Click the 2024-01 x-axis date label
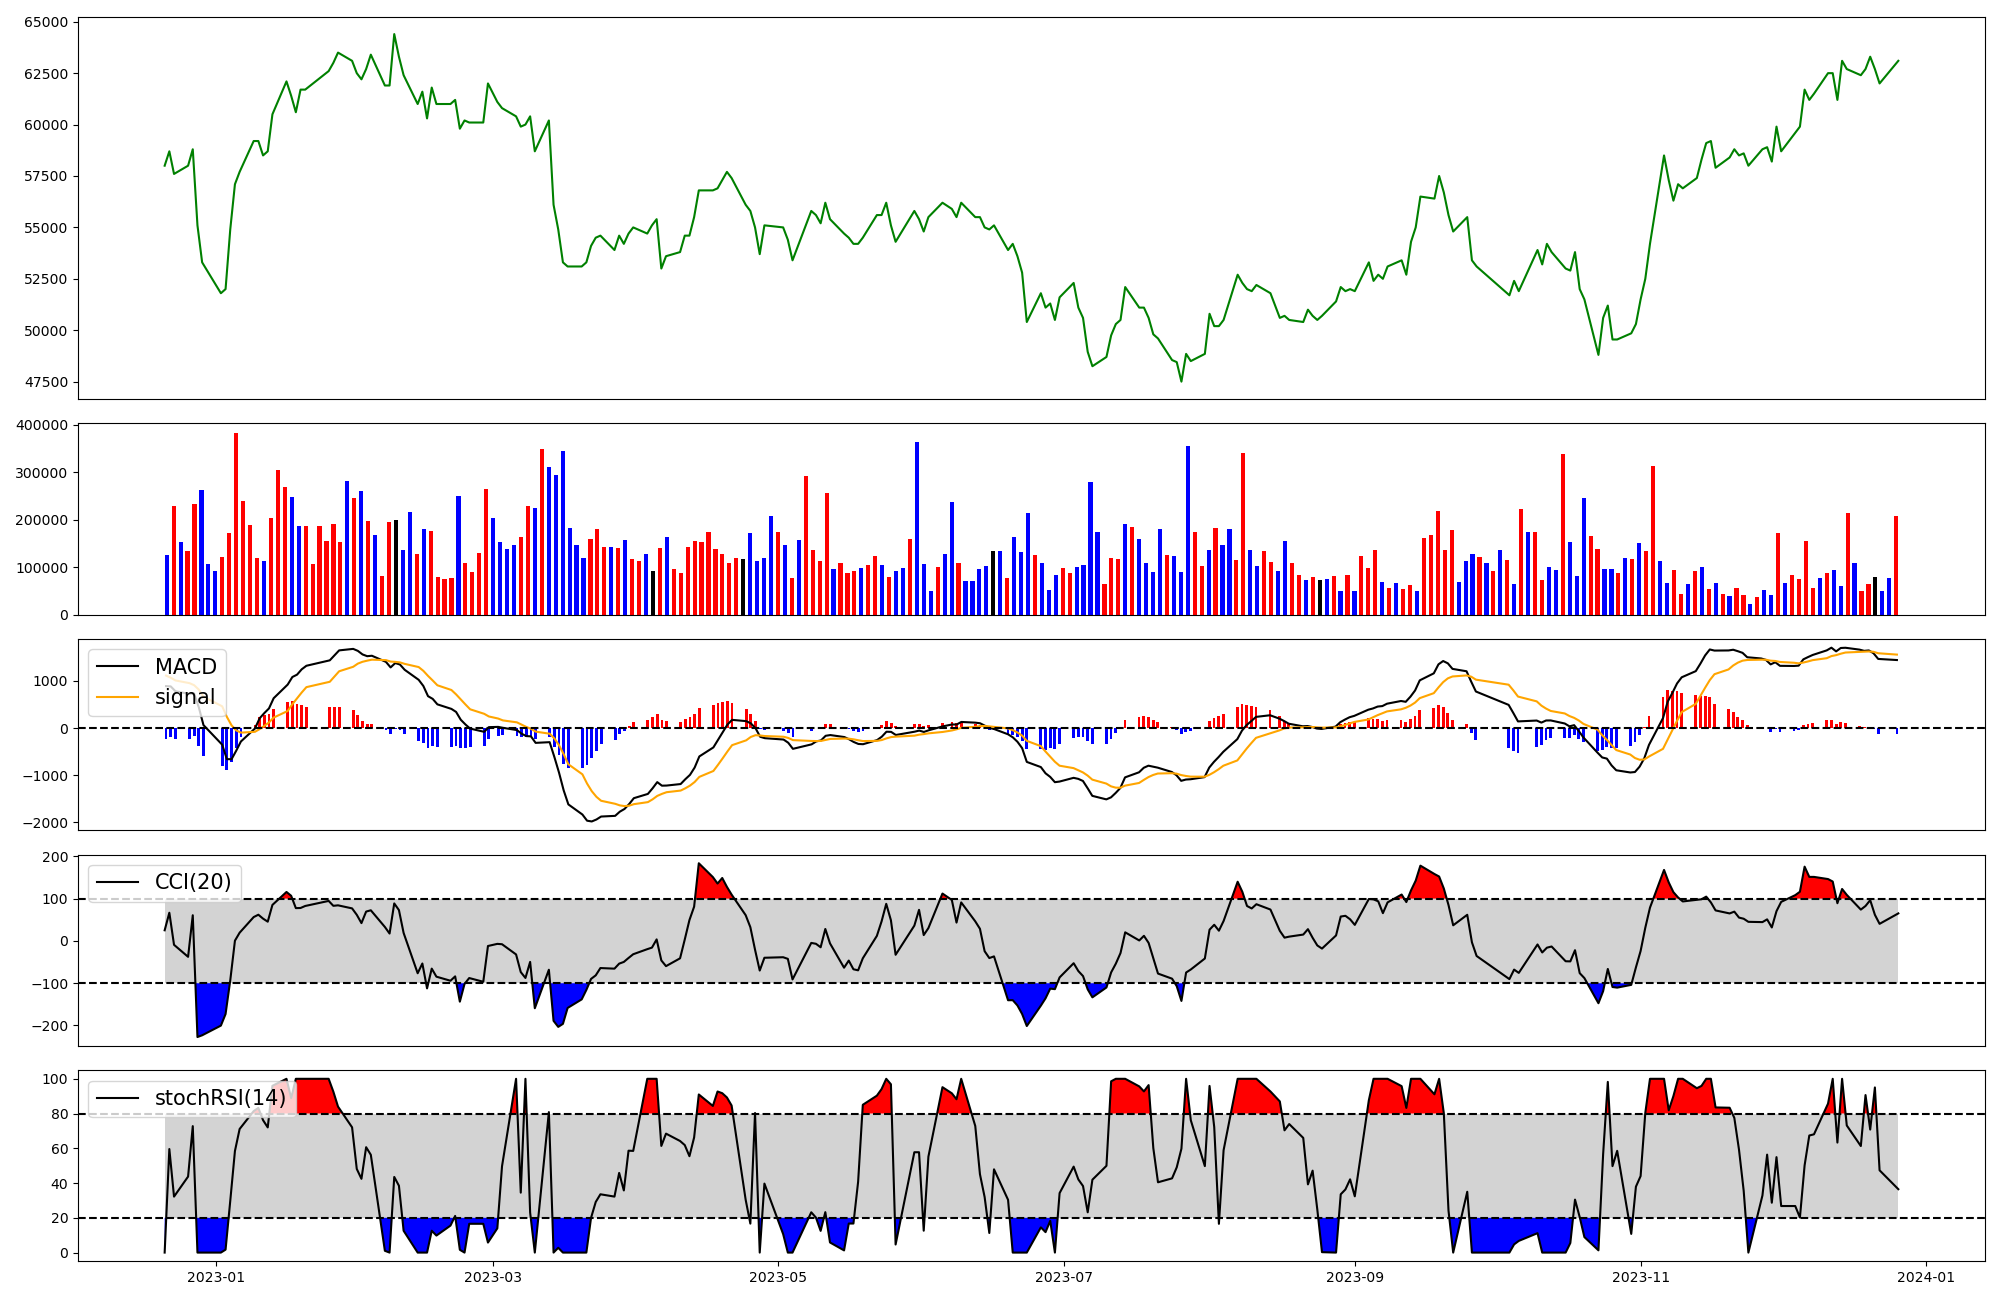Screen dimensions: 2000x1300 (1926, 1277)
